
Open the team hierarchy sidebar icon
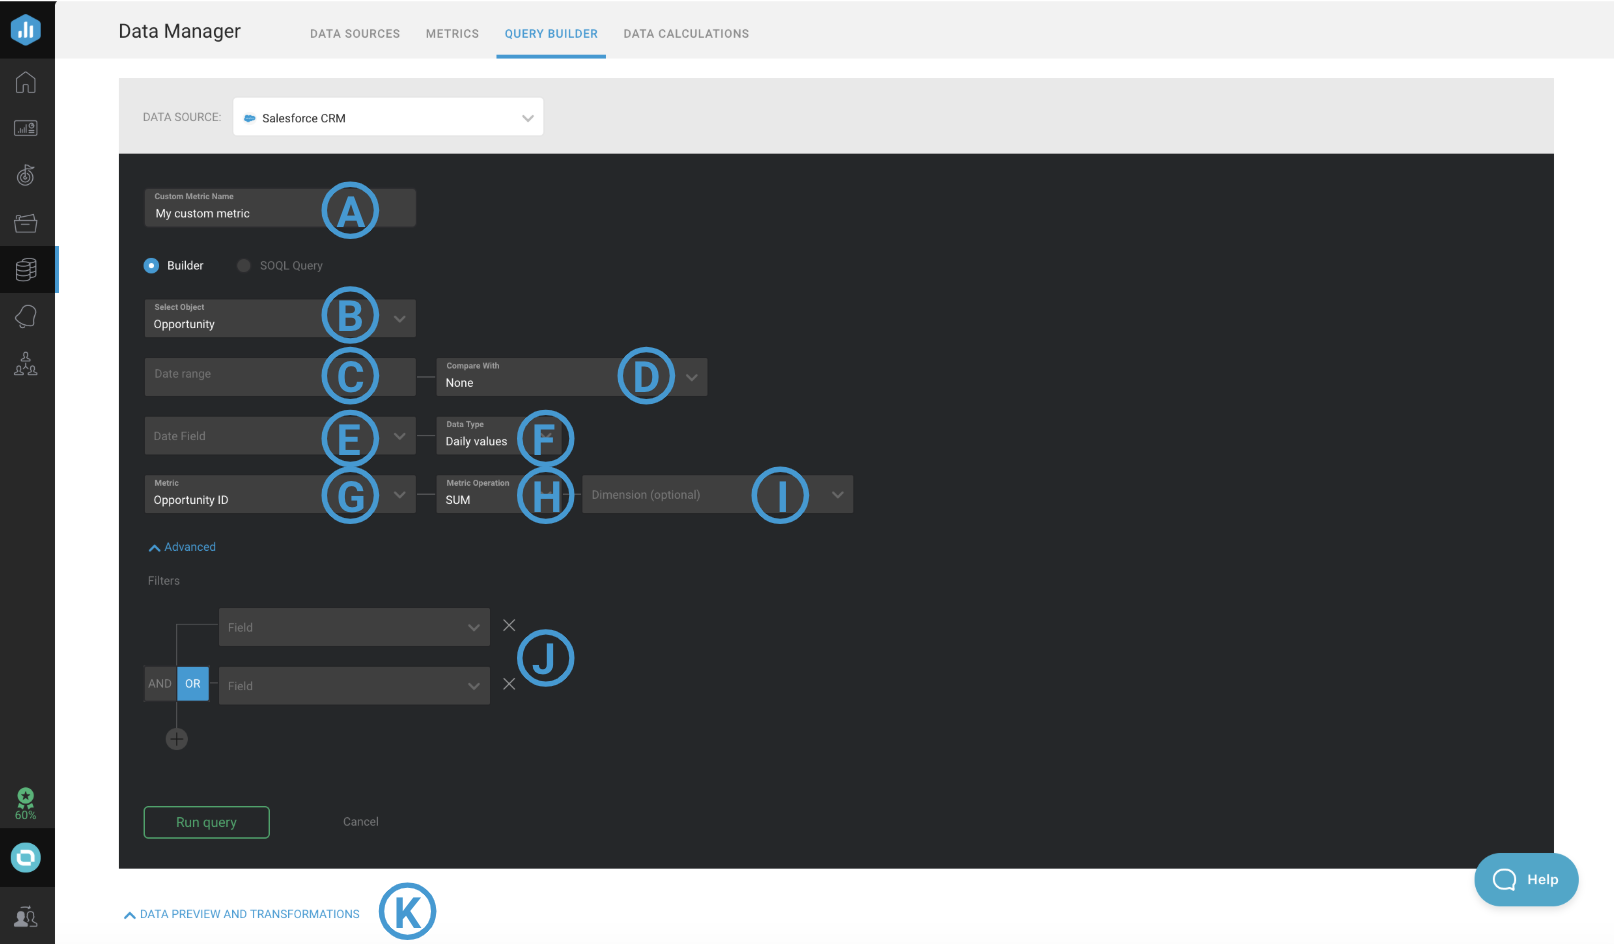26,363
